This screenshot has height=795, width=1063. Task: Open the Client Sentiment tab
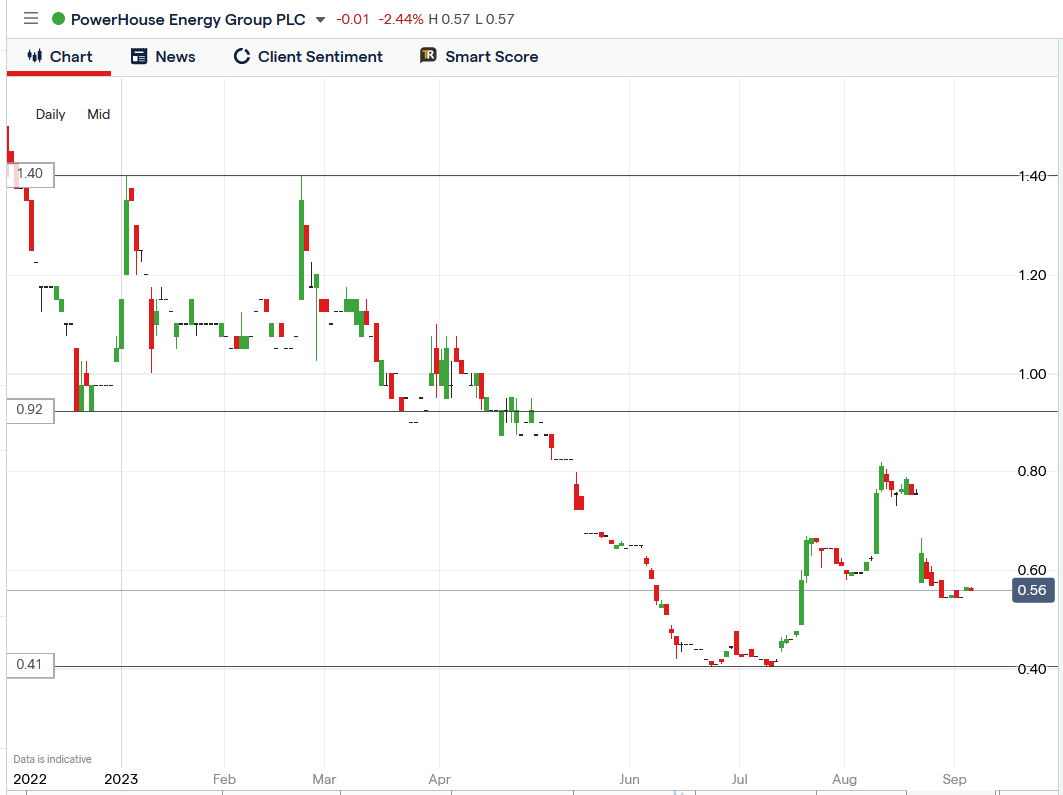308,57
